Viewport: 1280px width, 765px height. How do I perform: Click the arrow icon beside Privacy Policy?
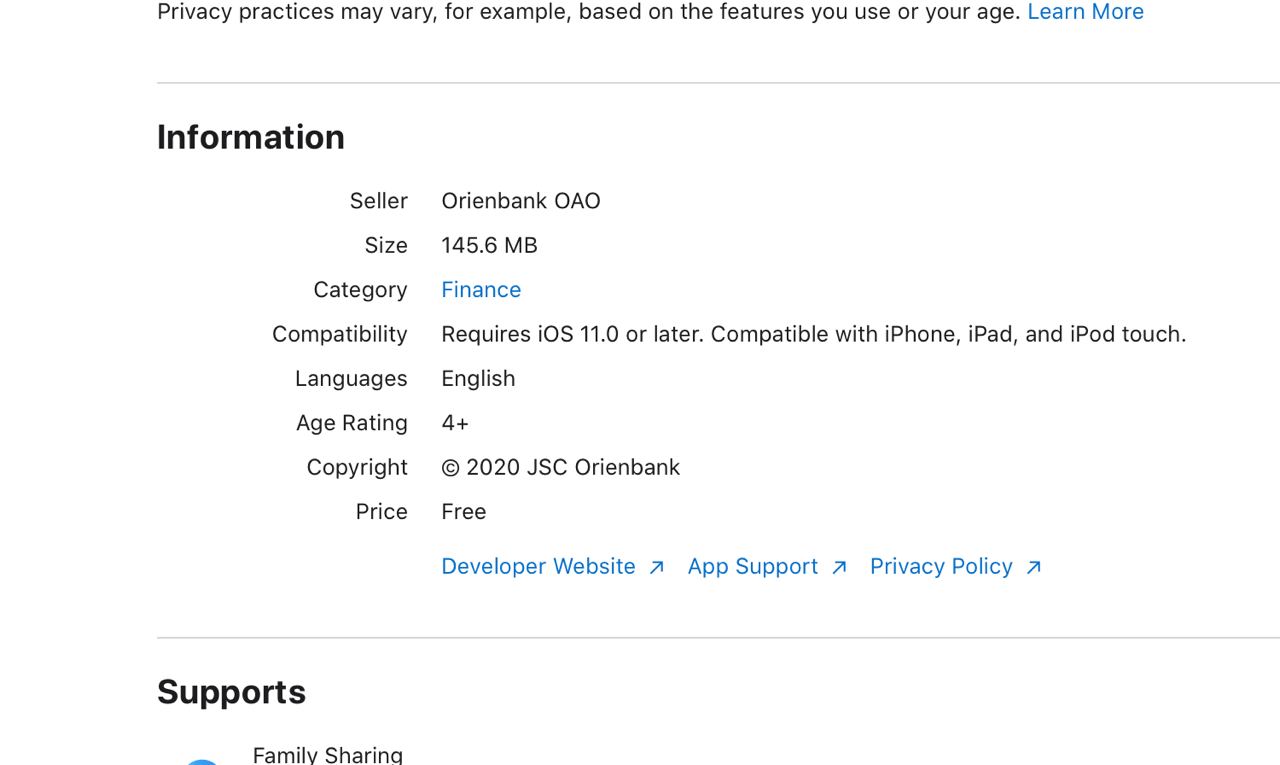pyautogui.click(x=1034, y=568)
